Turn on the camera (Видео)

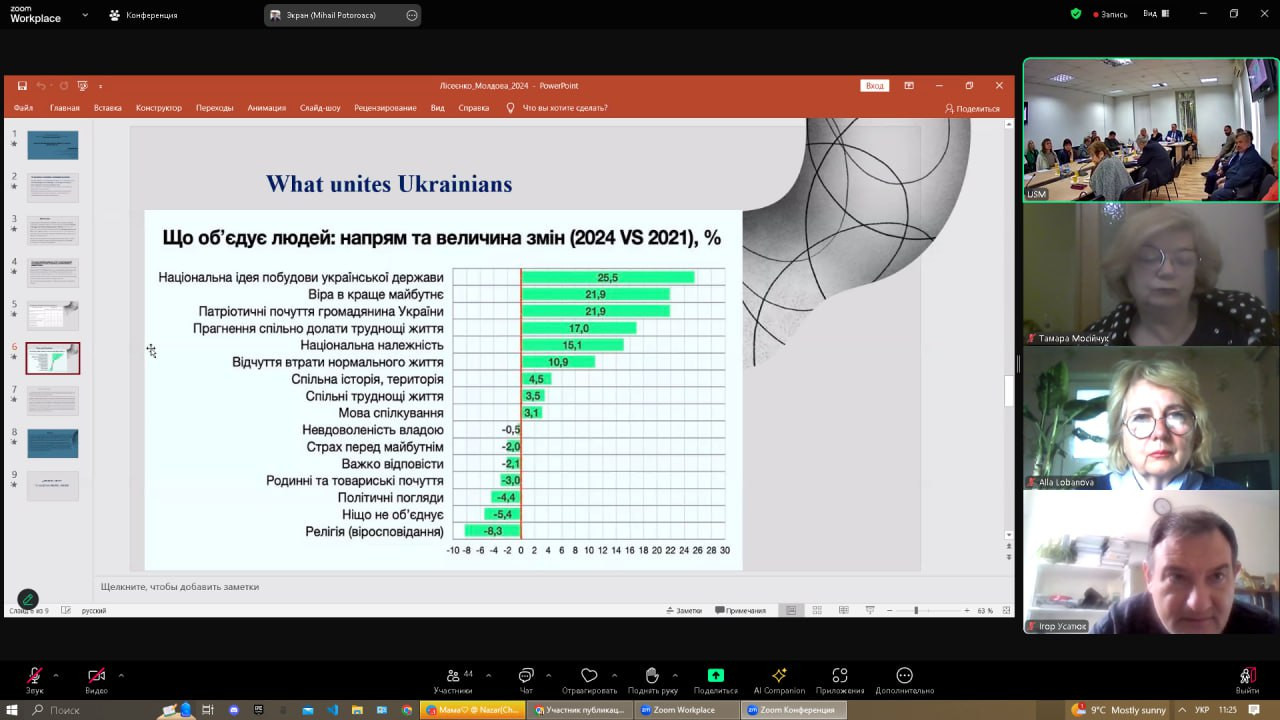click(96, 677)
